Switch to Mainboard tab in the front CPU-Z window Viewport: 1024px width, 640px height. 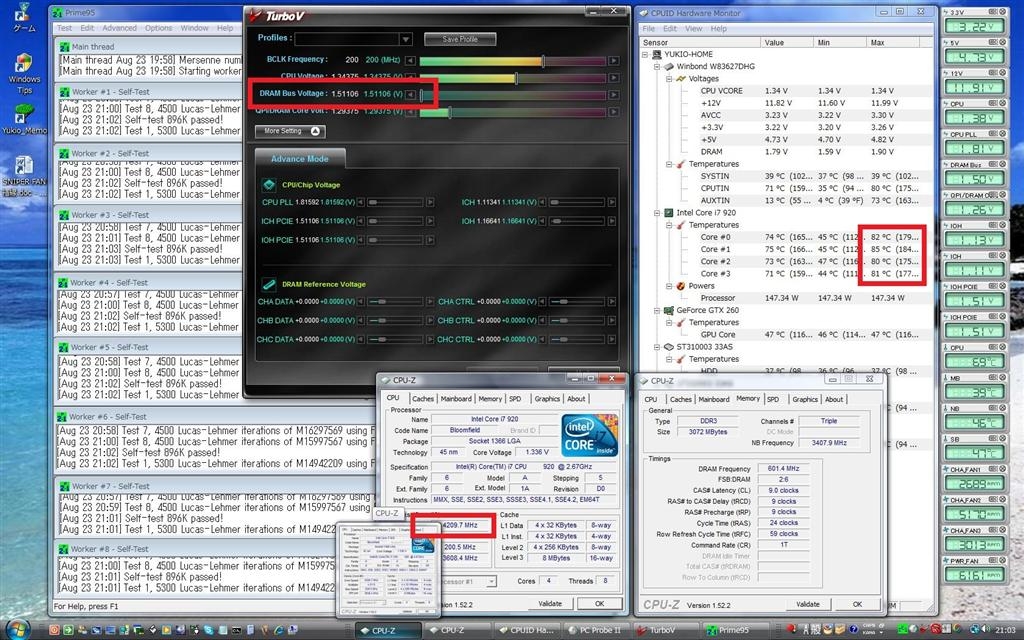click(x=456, y=398)
